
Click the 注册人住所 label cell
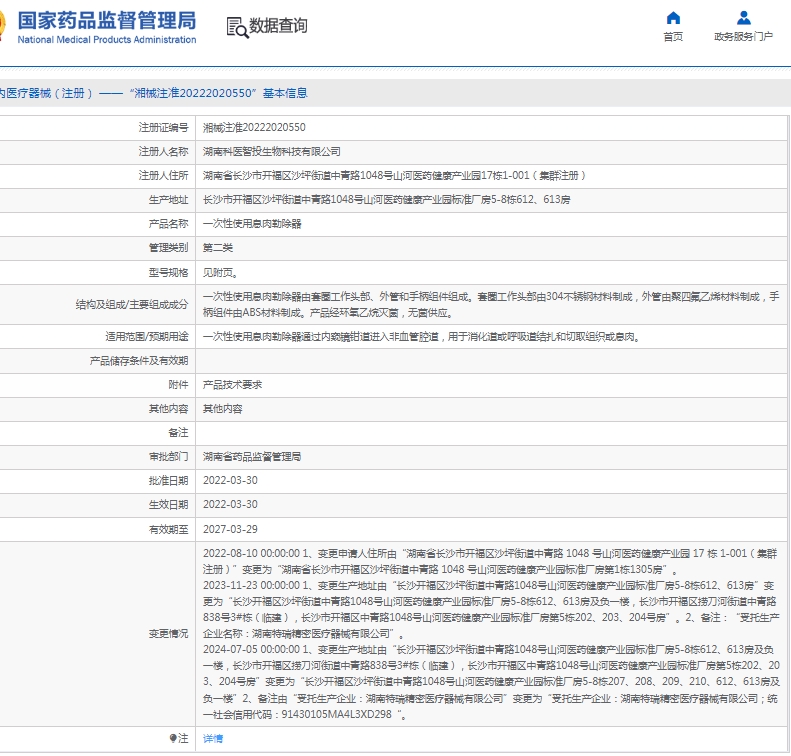point(163,176)
